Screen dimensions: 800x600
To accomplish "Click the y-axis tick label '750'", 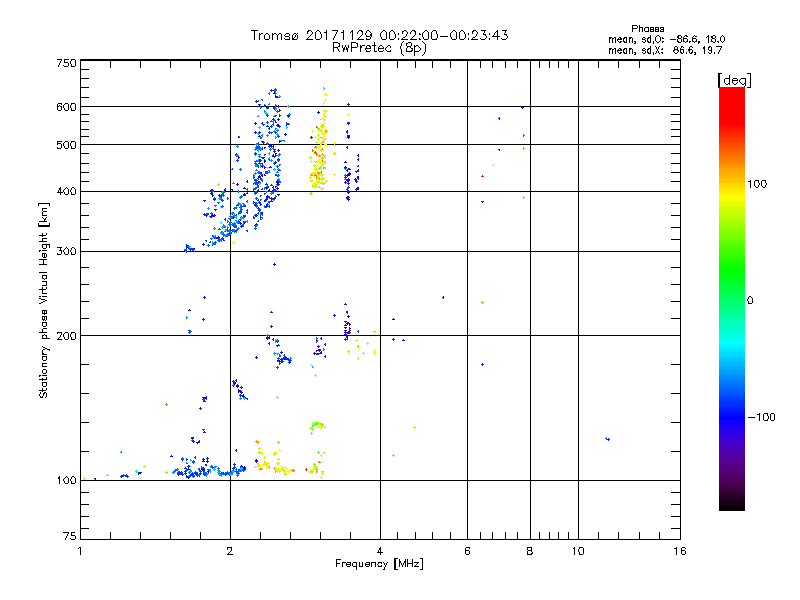I will pyautogui.click(x=66, y=63).
